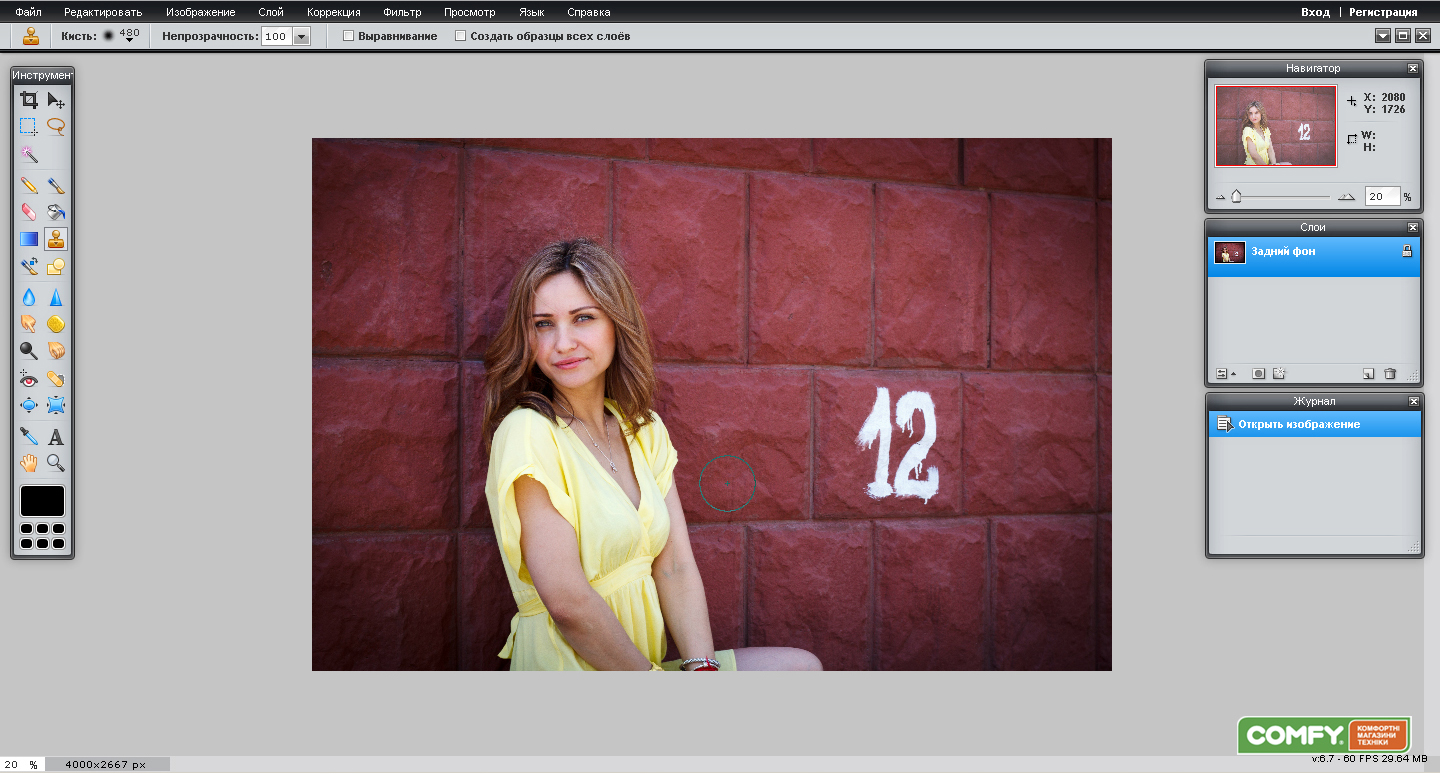The width and height of the screenshot is (1440, 774).
Task: Open the Слой menu
Action: (x=271, y=12)
